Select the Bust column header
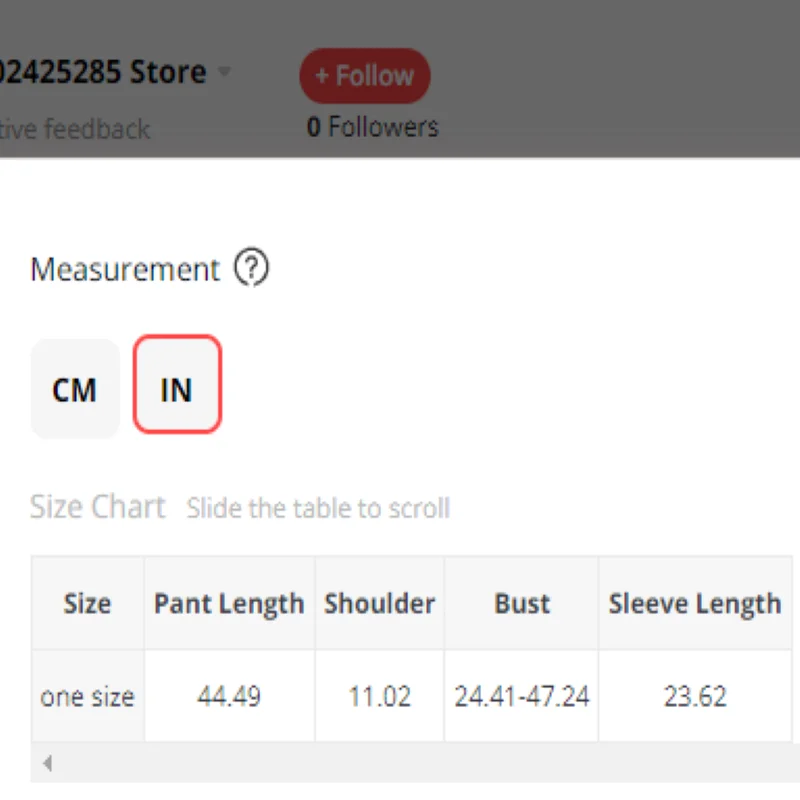The image size is (800, 800). coord(522,604)
